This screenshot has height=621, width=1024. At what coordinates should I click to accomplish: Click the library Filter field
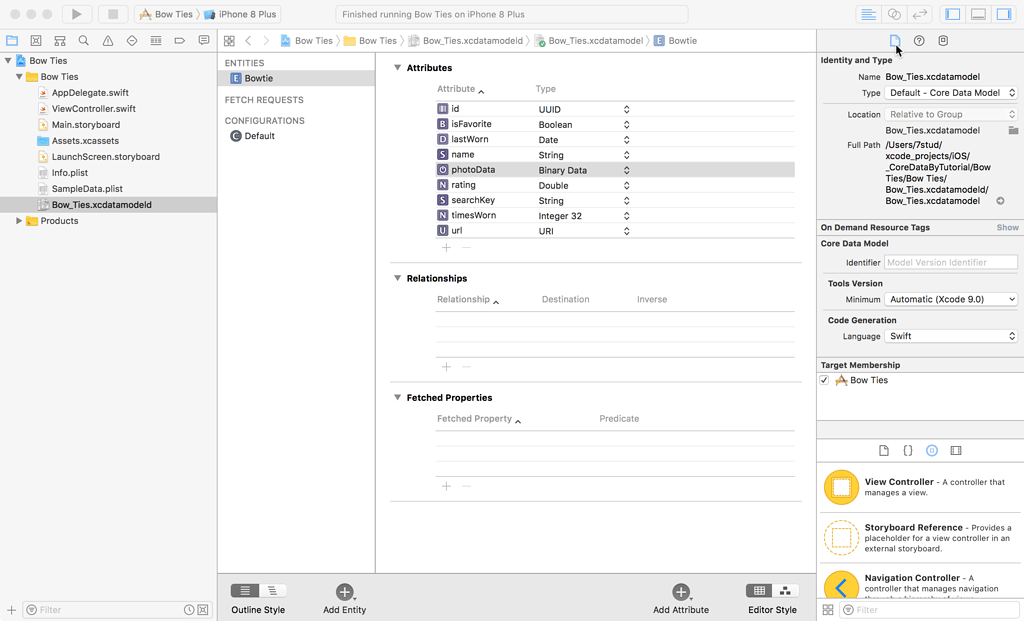point(929,610)
